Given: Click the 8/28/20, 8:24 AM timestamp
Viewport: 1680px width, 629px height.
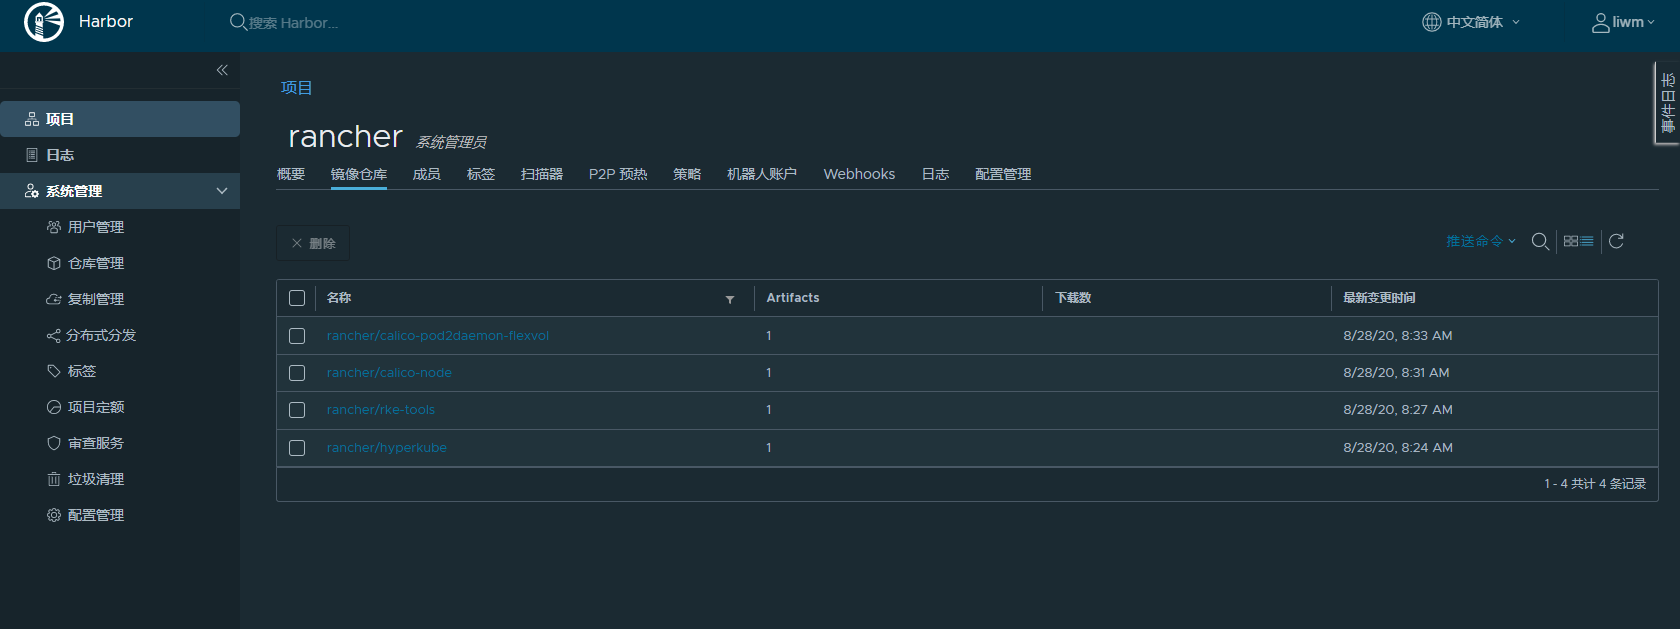Looking at the screenshot, I should pyautogui.click(x=1398, y=448).
